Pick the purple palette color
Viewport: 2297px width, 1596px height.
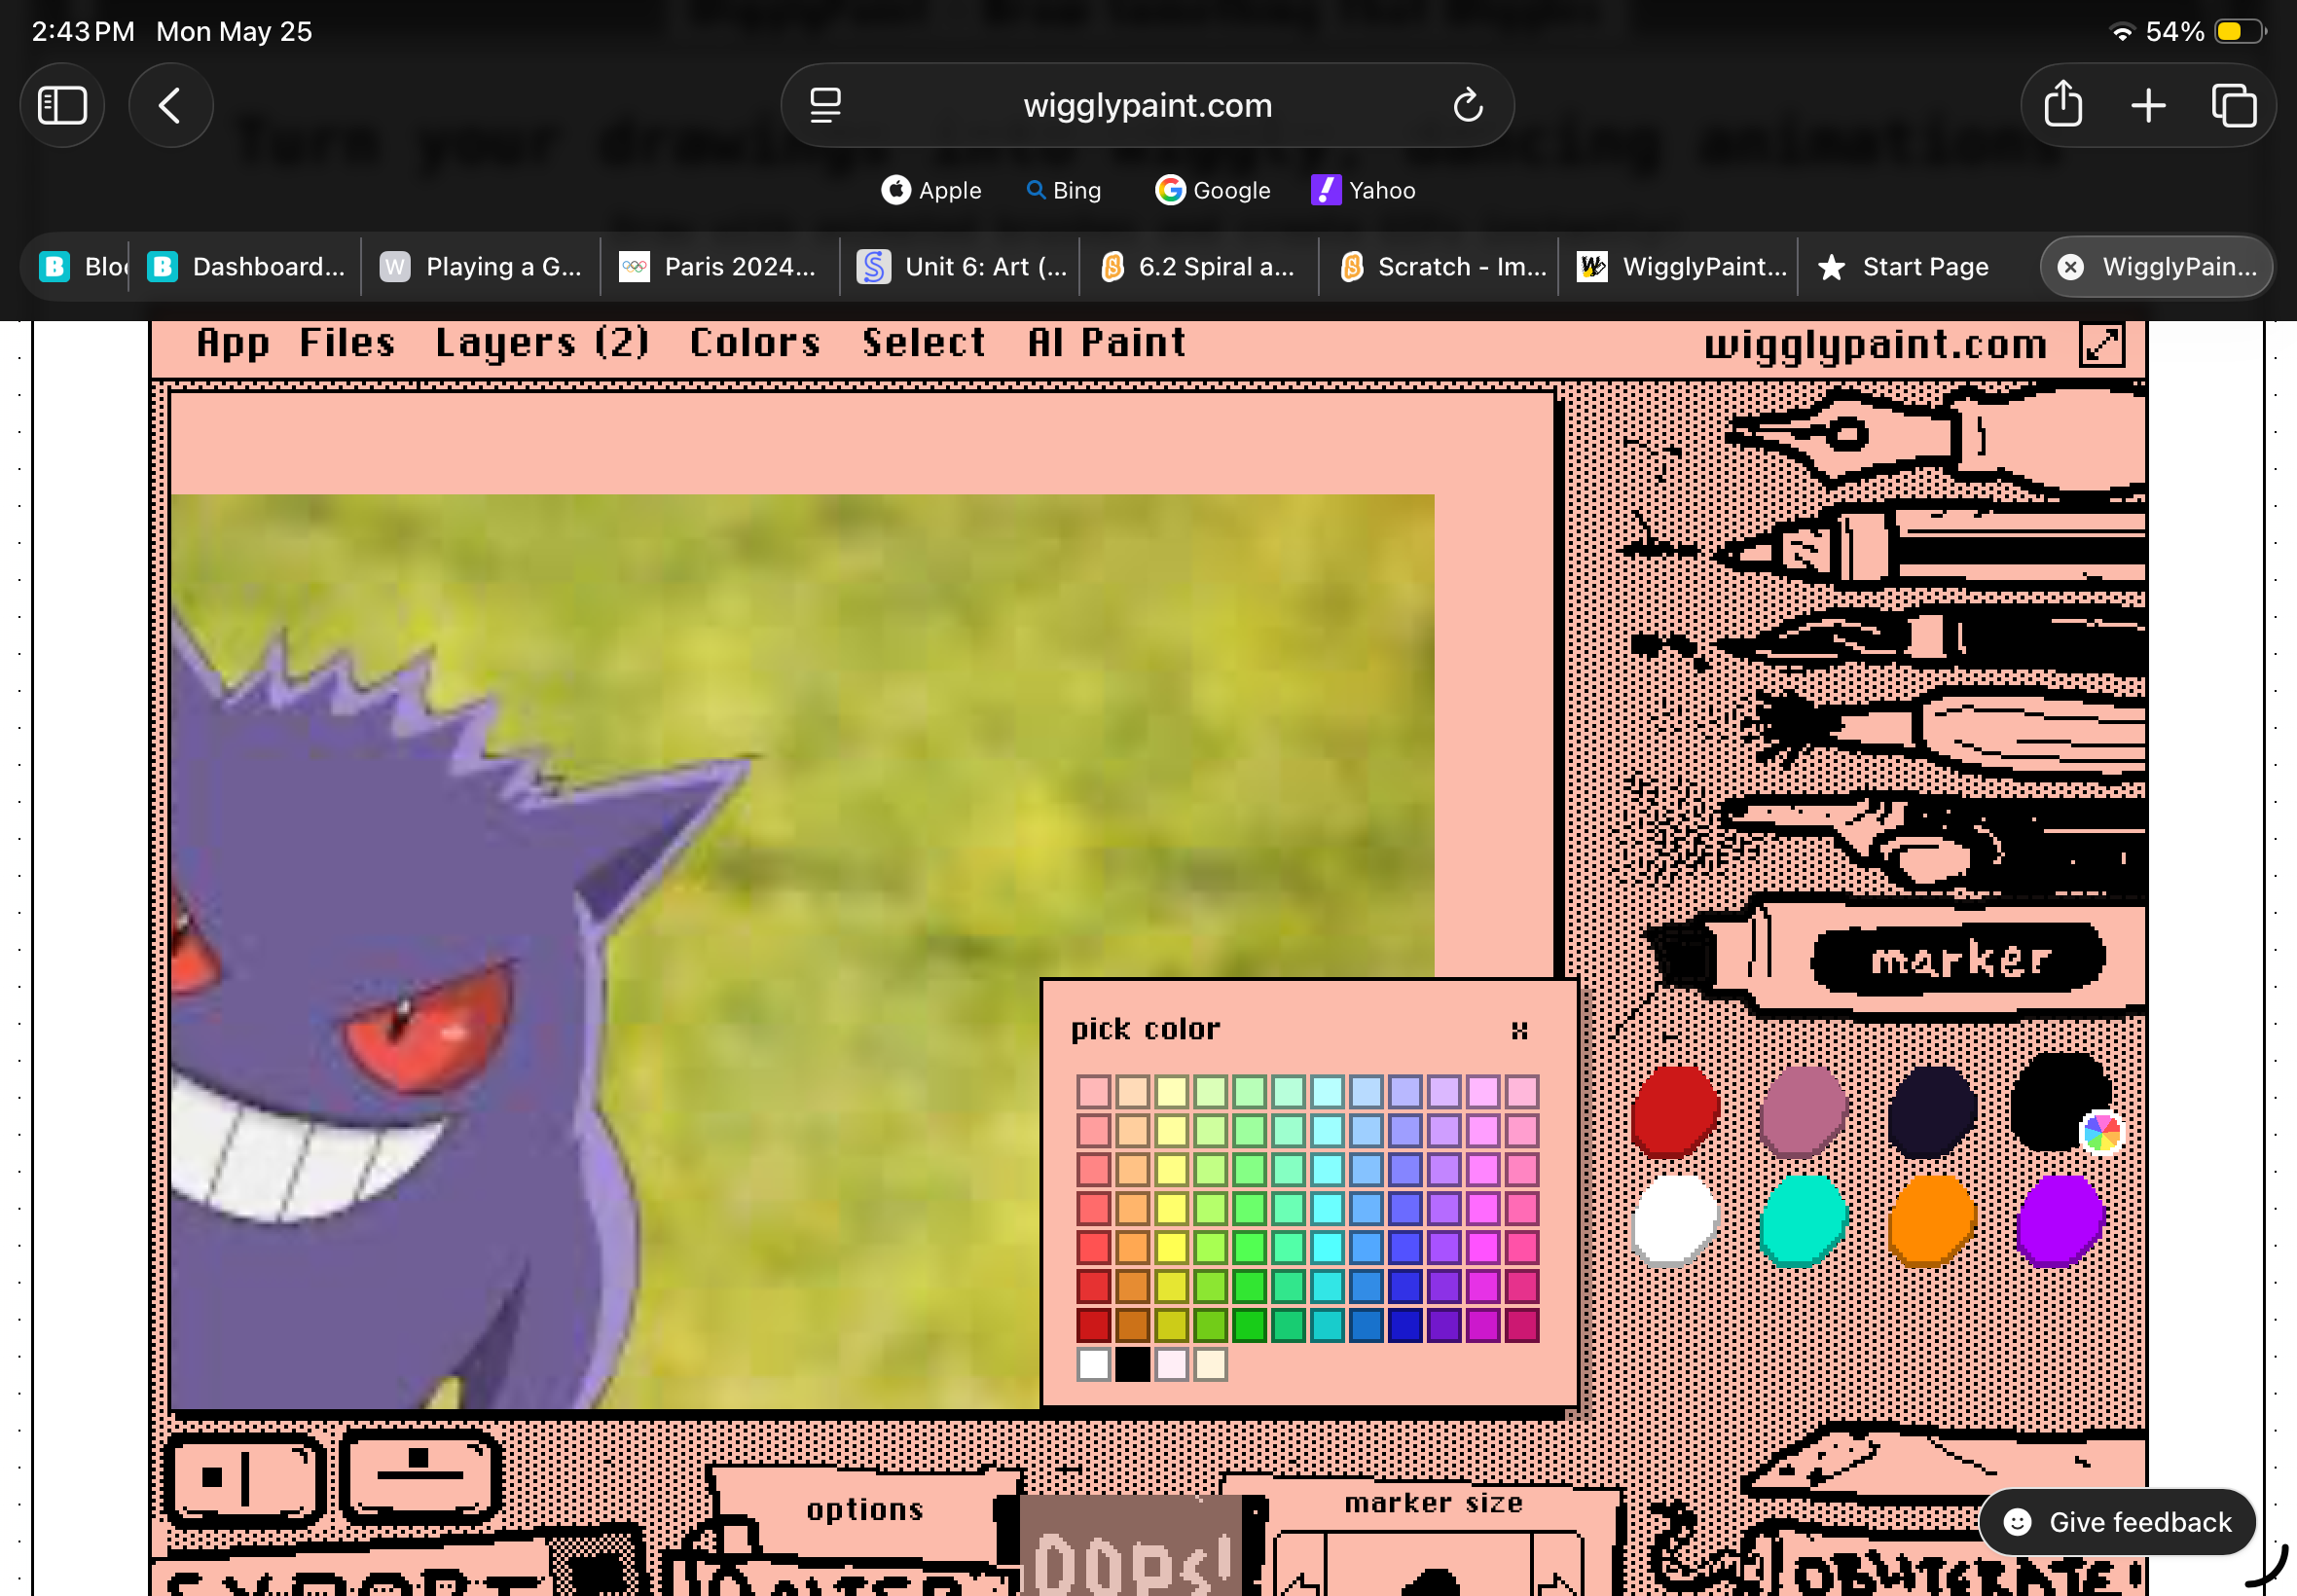pos(2061,1220)
